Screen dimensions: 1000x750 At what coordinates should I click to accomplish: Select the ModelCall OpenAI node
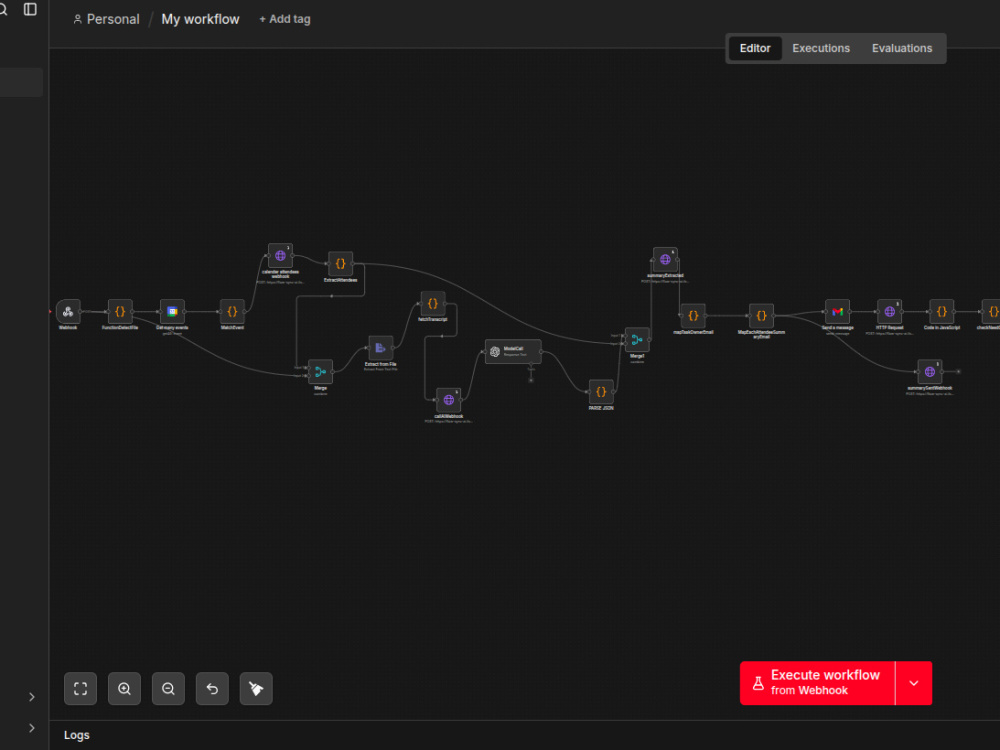[x=513, y=351]
